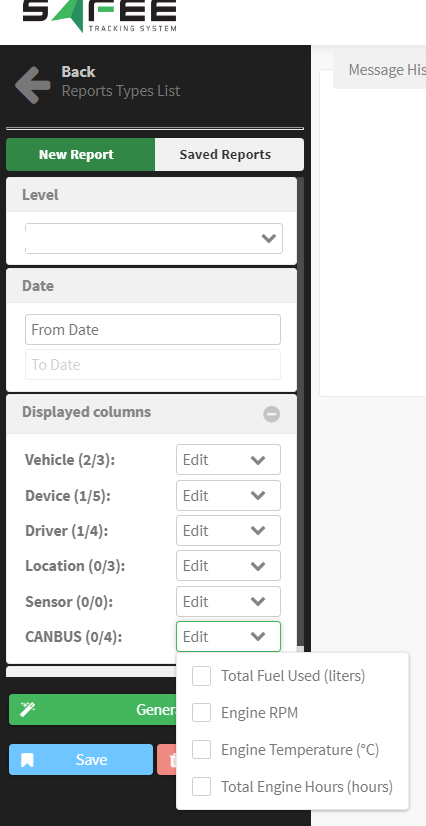Click the From Date field

click(153, 330)
